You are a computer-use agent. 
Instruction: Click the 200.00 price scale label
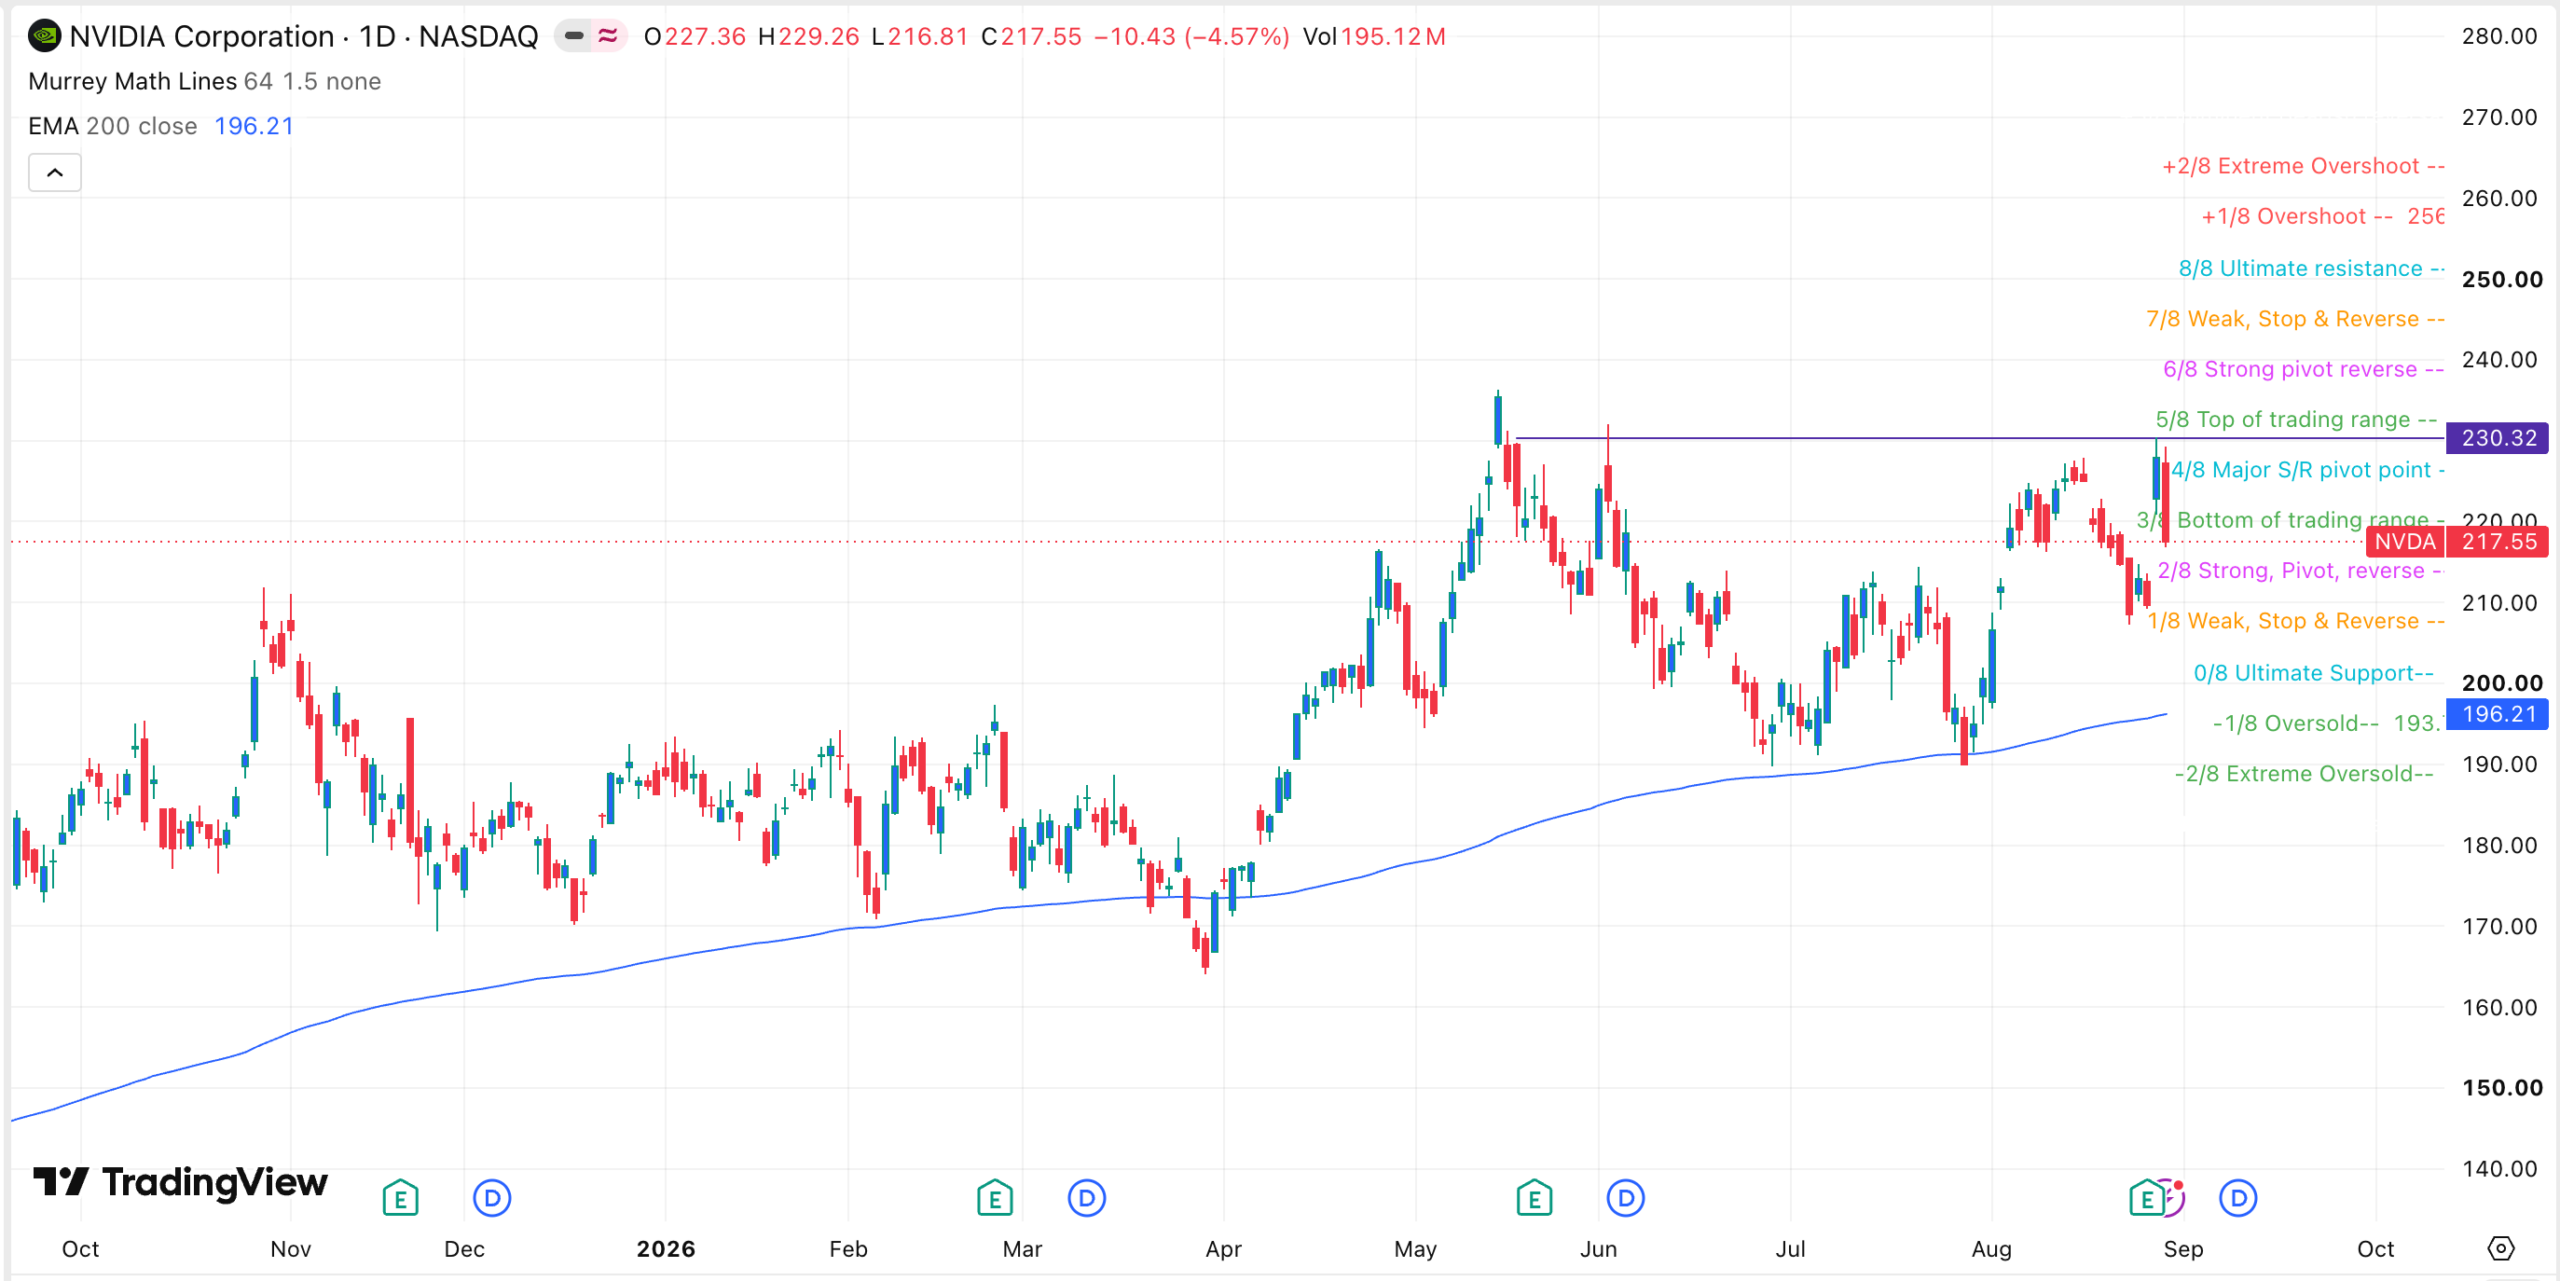click(2502, 684)
